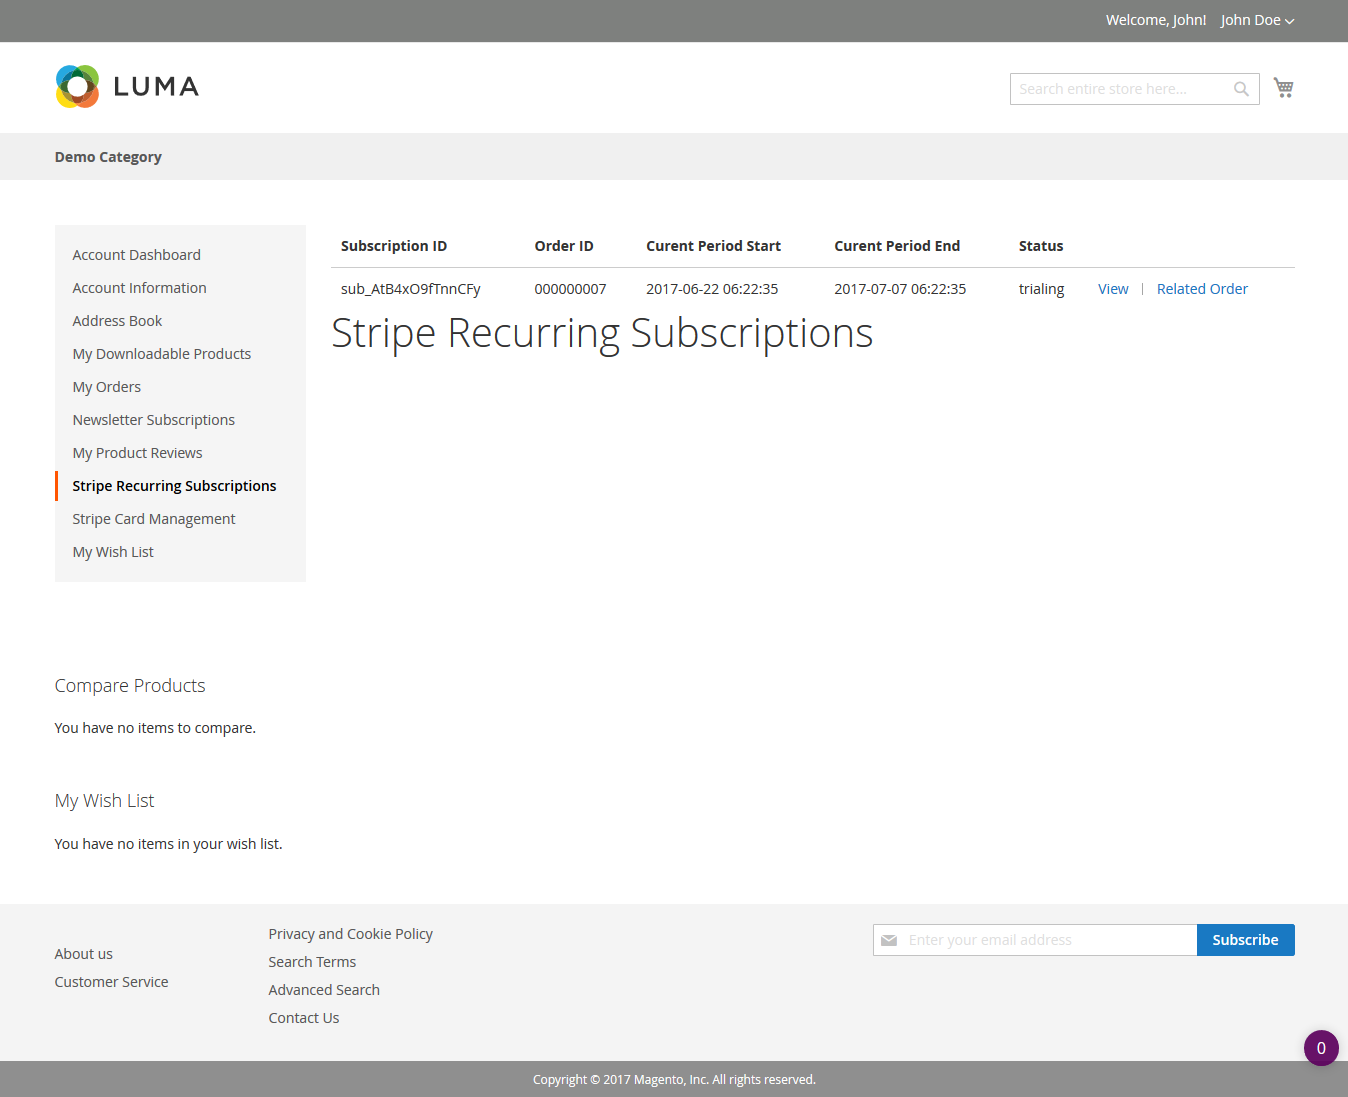
Task: Click the Curent Period Start header
Action: [714, 246]
